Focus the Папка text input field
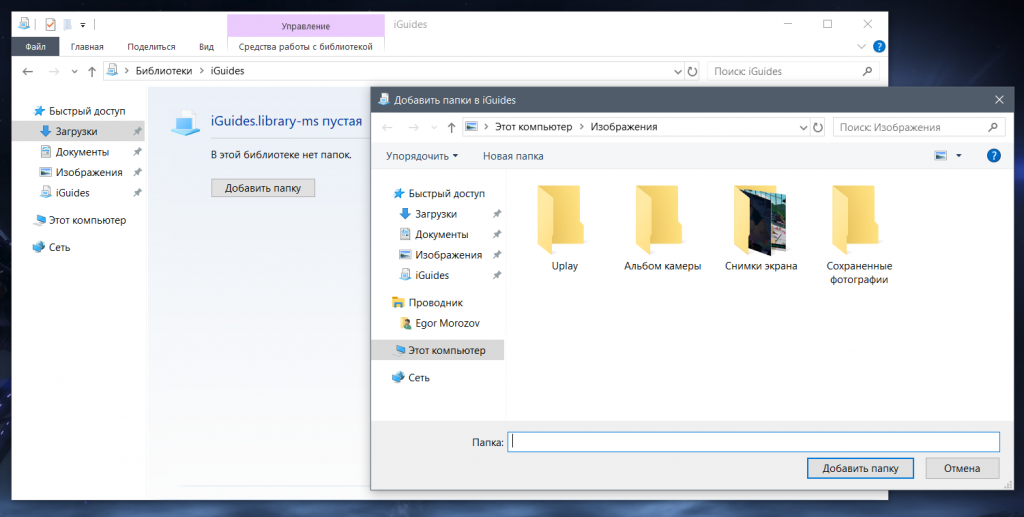Image resolution: width=1024 pixels, height=517 pixels. tap(753, 441)
